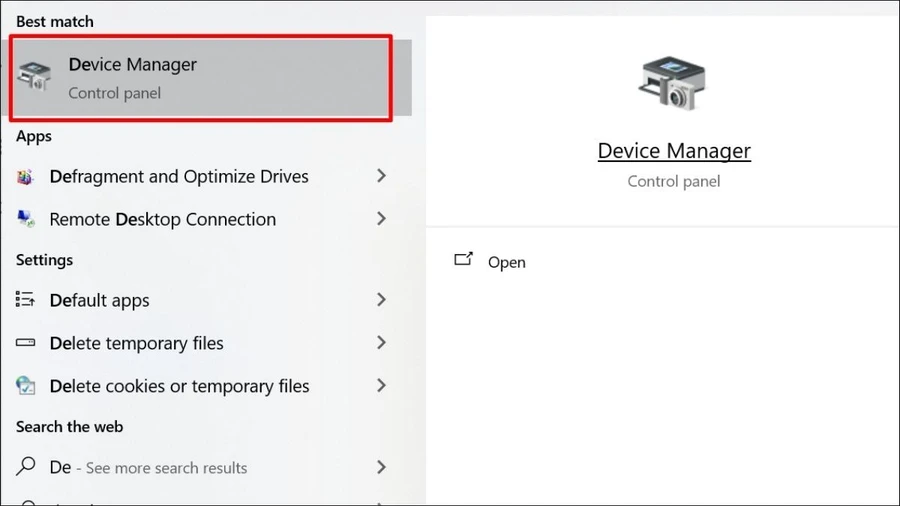Click the Best match header
Viewport: 900px width, 506px height.
point(55,22)
